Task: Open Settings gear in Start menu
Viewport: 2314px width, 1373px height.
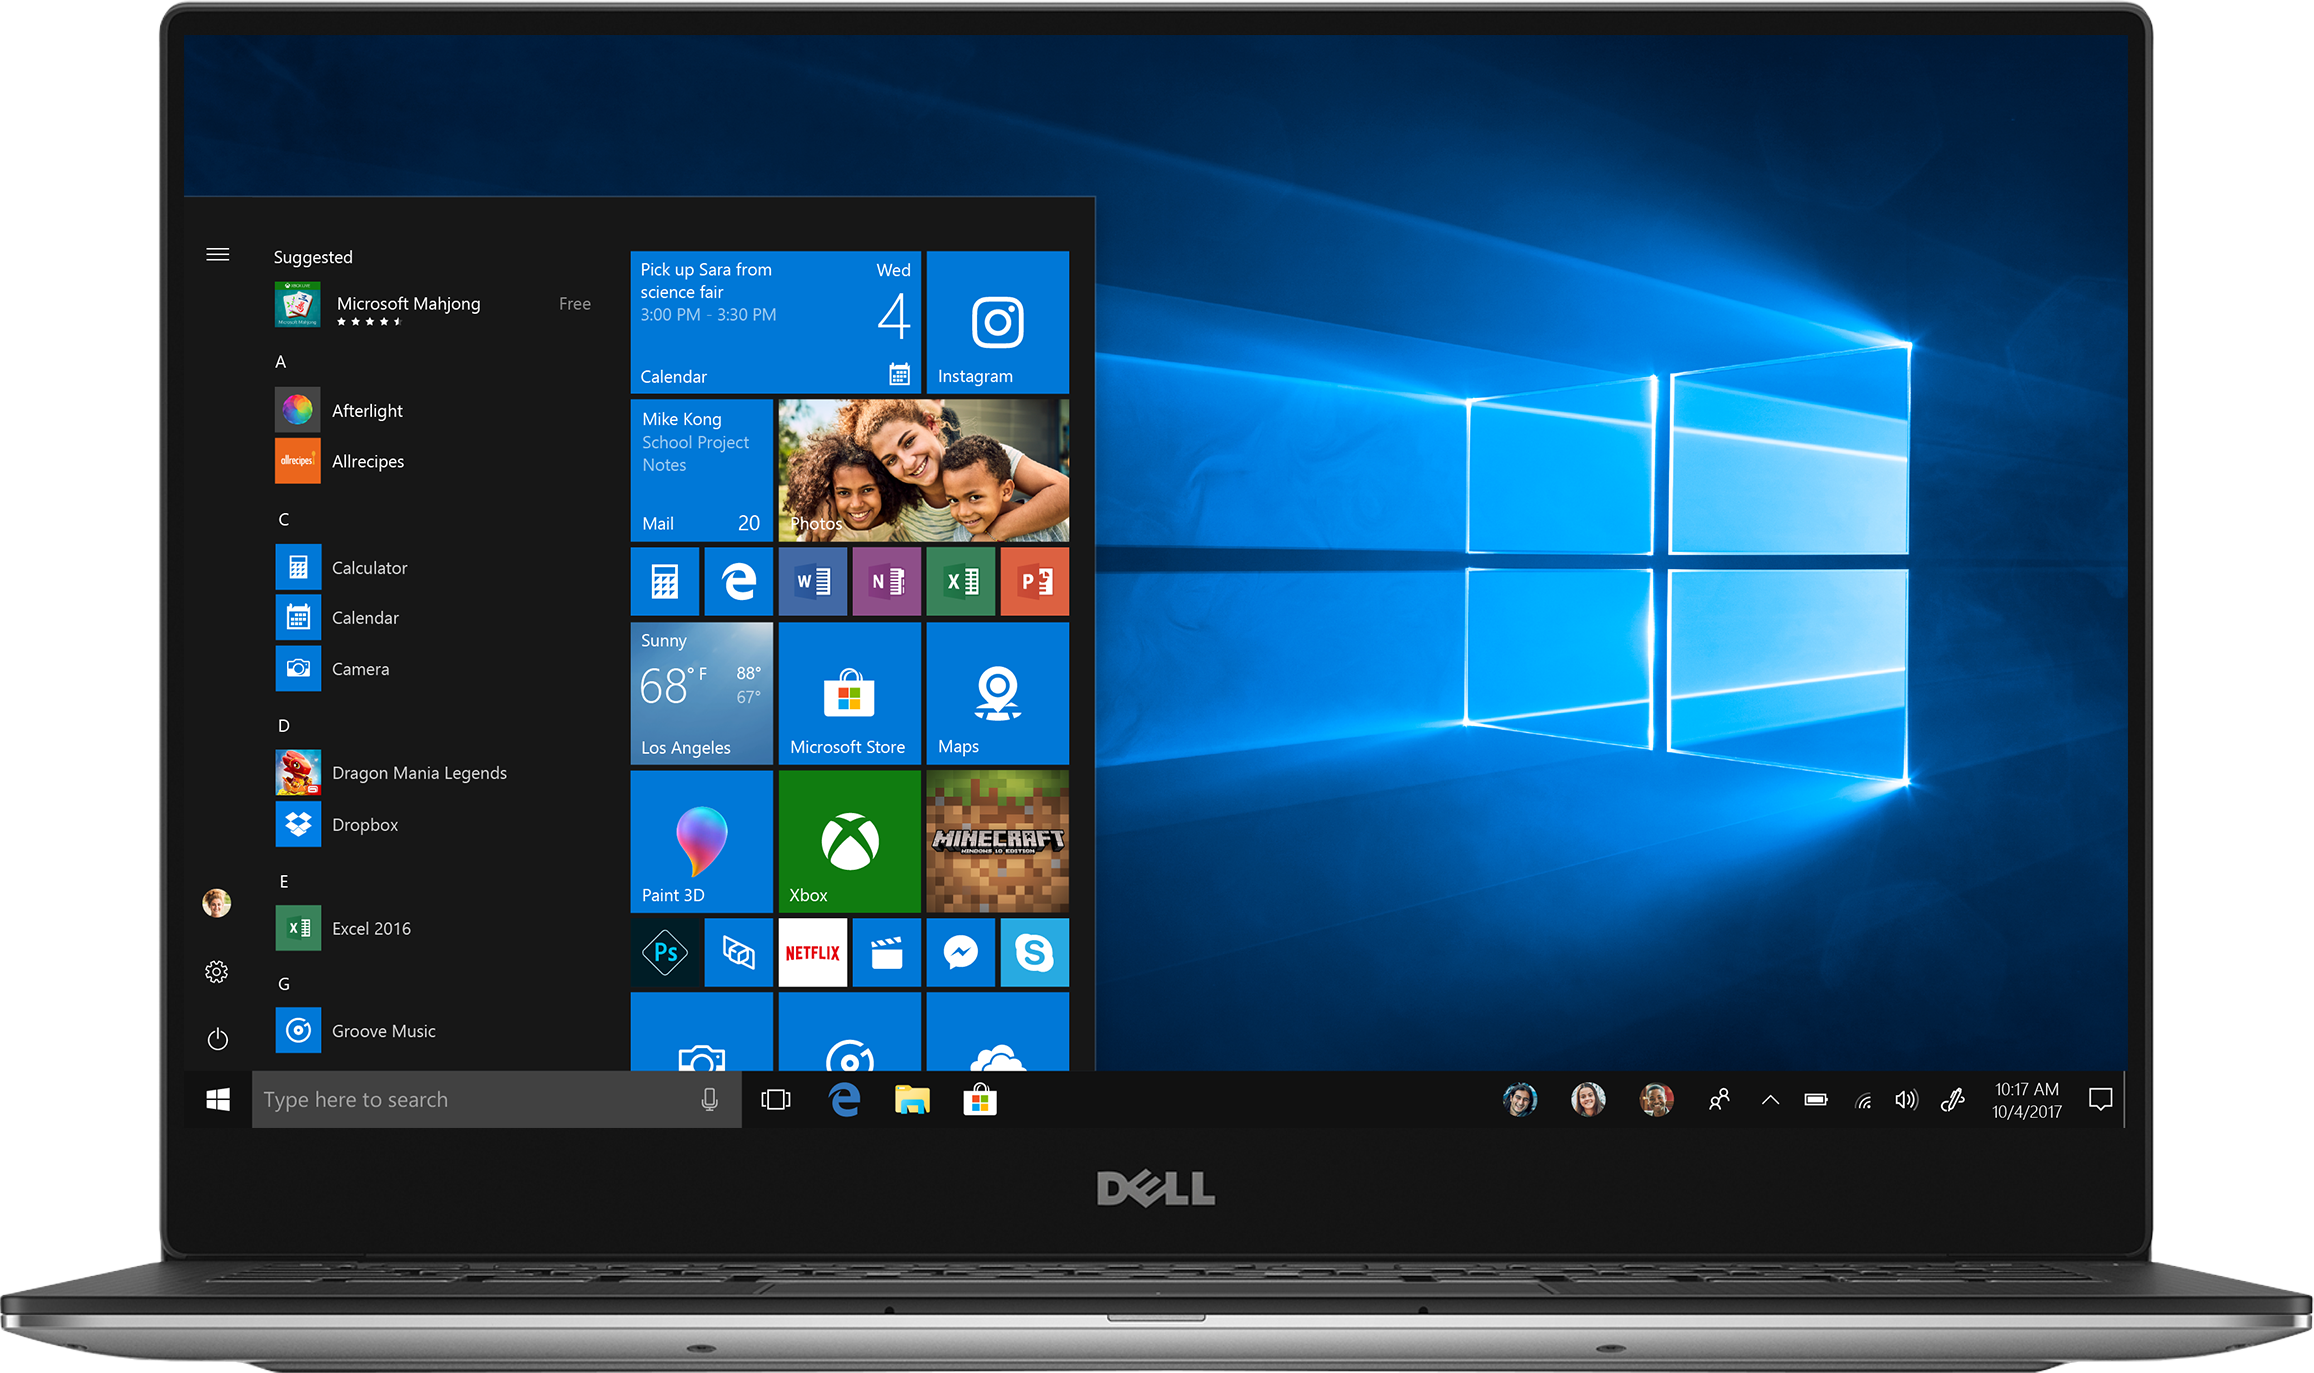Action: pyautogui.click(x=217, y=972)
